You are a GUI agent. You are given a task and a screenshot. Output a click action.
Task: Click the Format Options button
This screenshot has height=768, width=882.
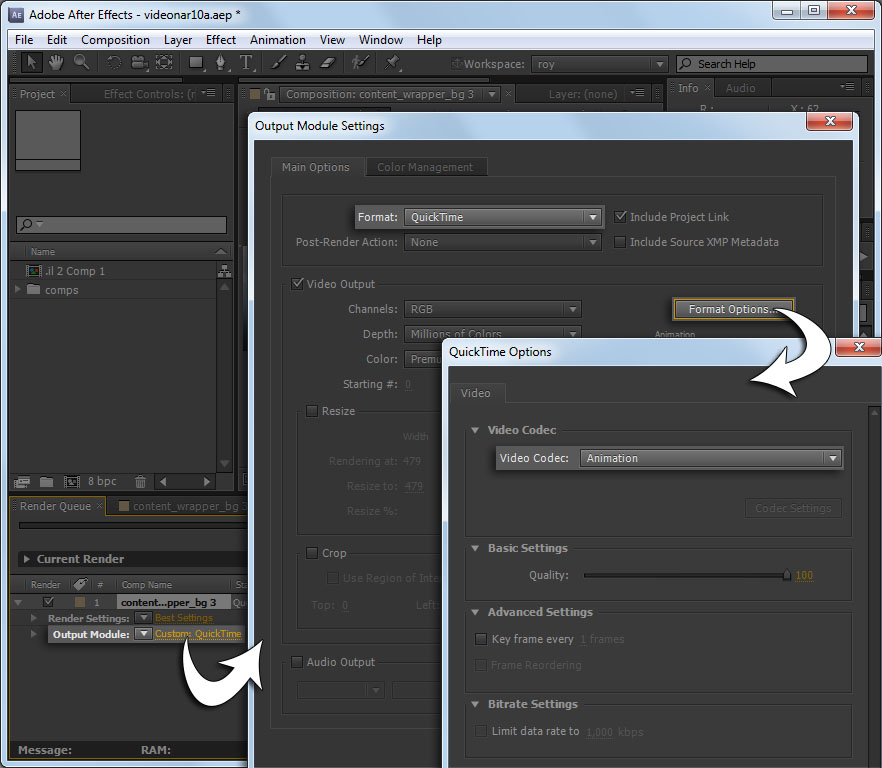pyautogui.click(x=734, y=309)
